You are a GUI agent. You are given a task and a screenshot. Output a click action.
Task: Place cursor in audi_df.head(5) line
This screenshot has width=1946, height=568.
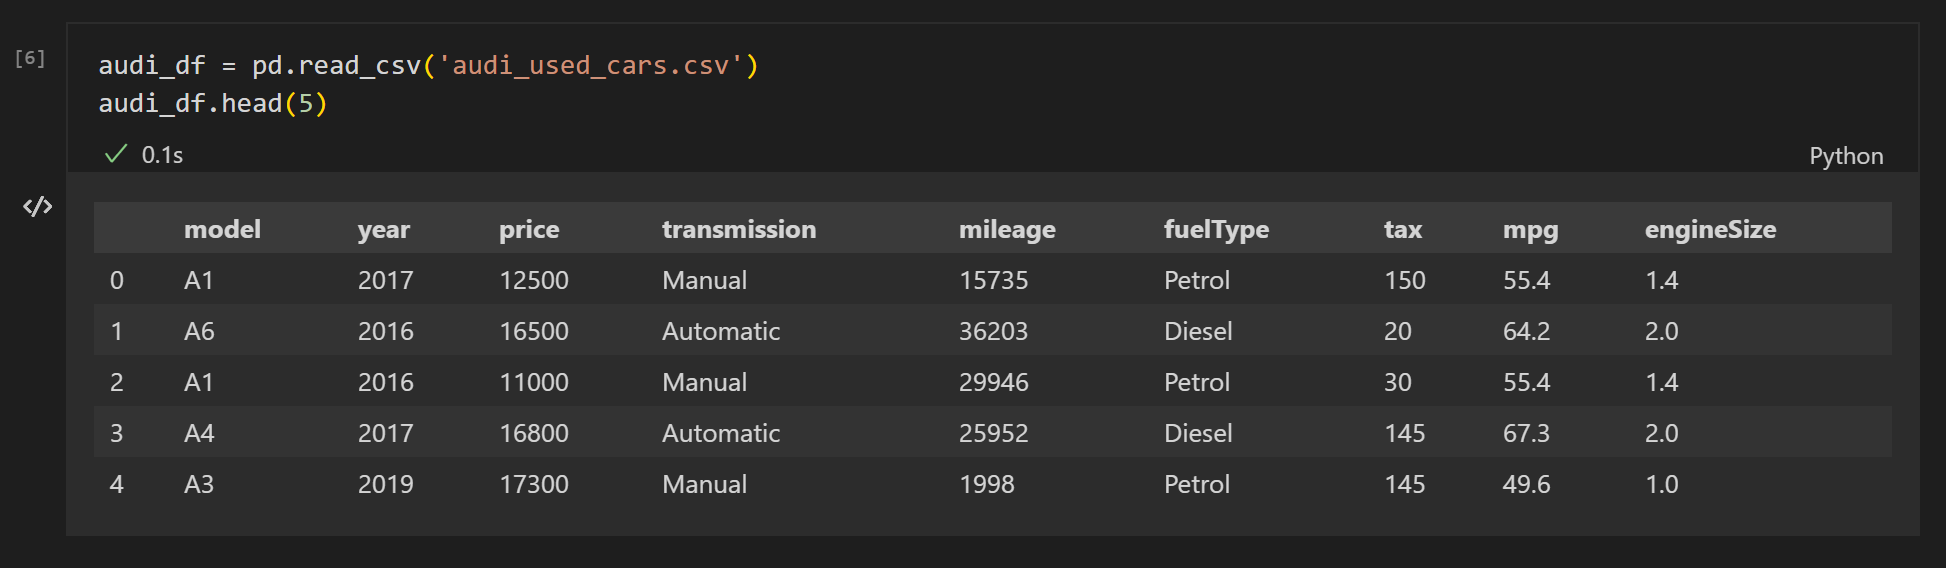point(212,104)
